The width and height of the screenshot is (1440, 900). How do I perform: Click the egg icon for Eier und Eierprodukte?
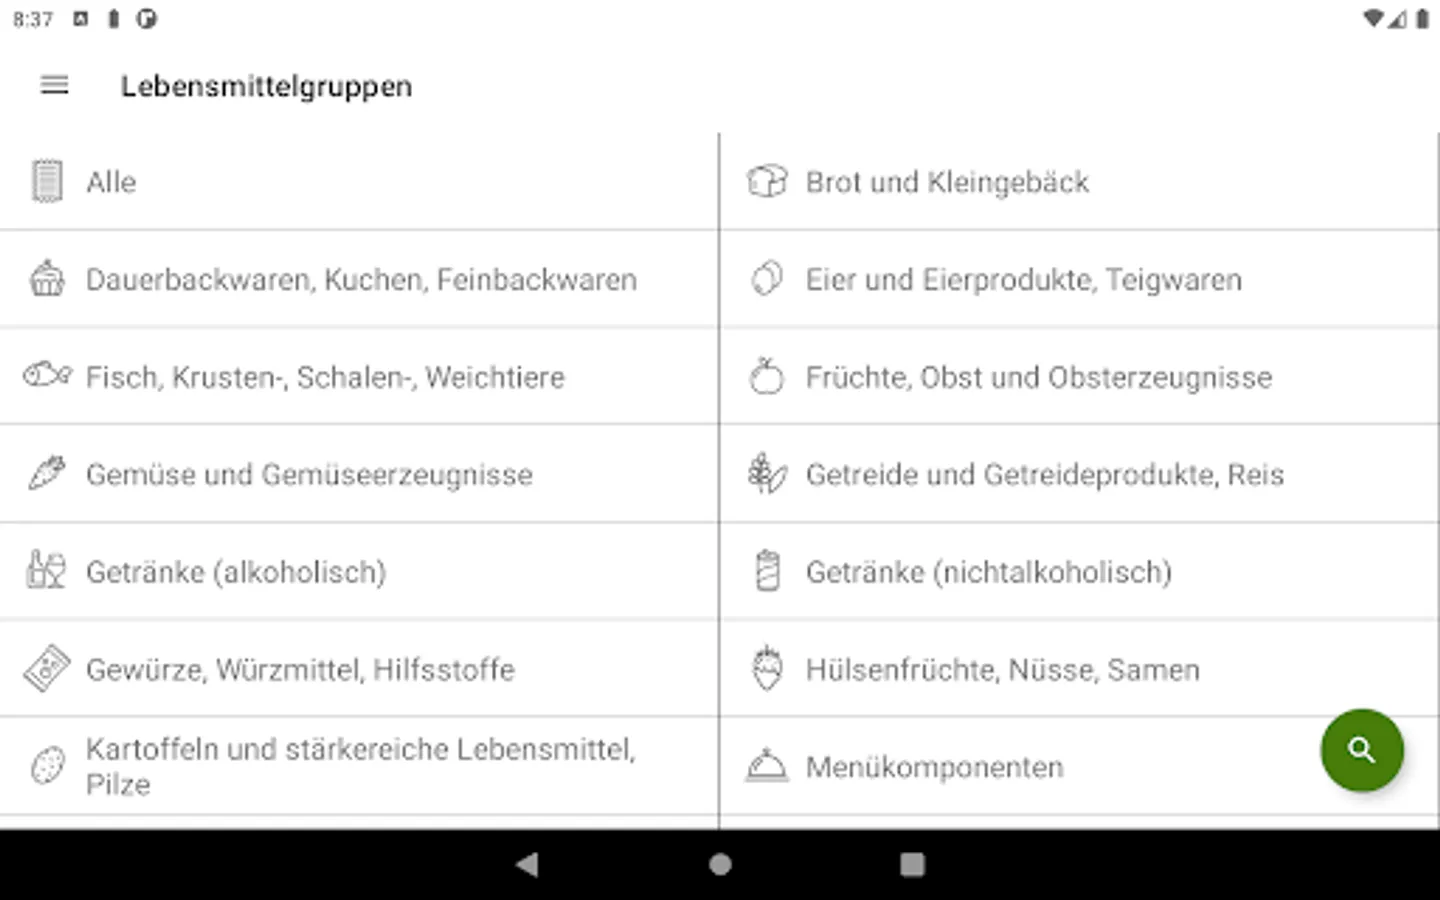click(x=767, y=279)
